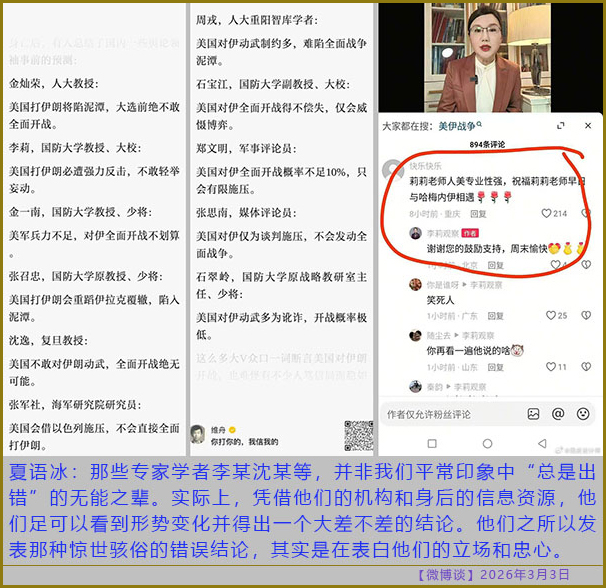Click the 李莉观察 author name in reply
The image size is (606, 588).
[x=443, y=233]
